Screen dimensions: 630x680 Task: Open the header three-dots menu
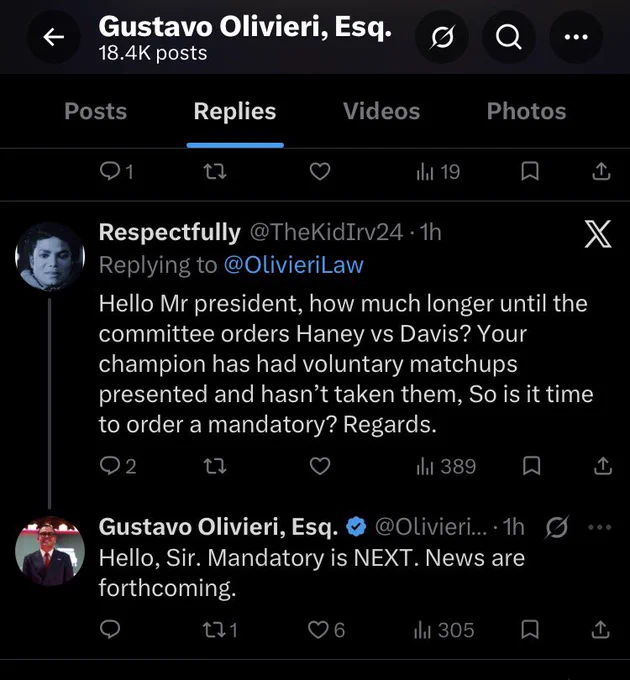[x=576, y=37]
